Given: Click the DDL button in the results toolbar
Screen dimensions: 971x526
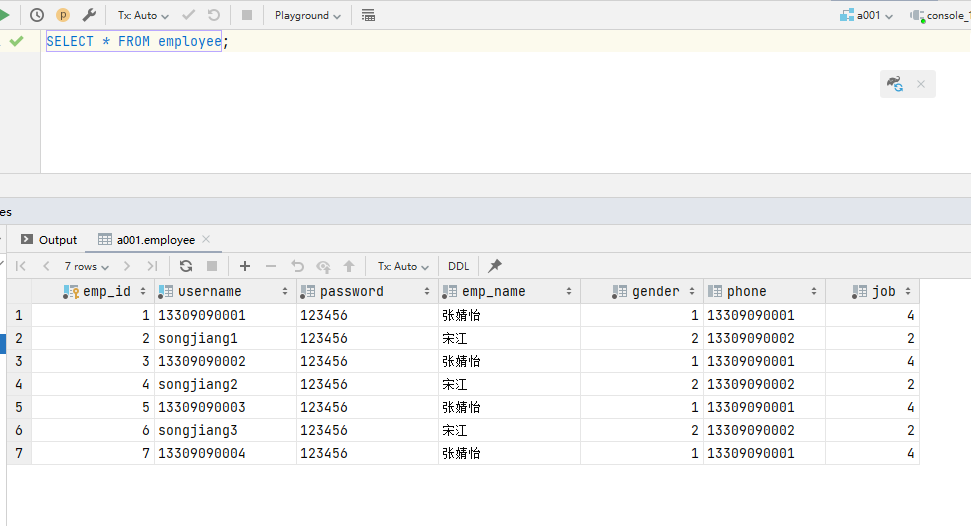Looking at the screenshot, I should click(x=458, y=266).
